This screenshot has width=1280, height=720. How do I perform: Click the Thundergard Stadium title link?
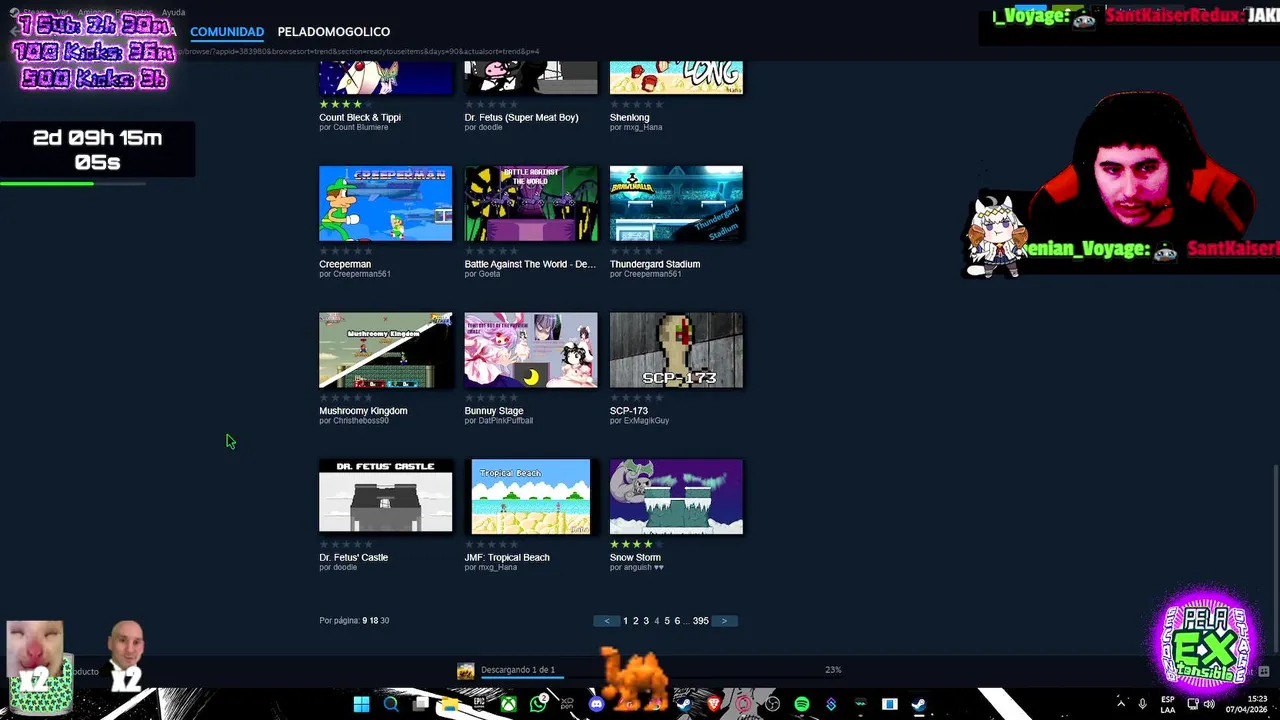click(x=655, y=264)
